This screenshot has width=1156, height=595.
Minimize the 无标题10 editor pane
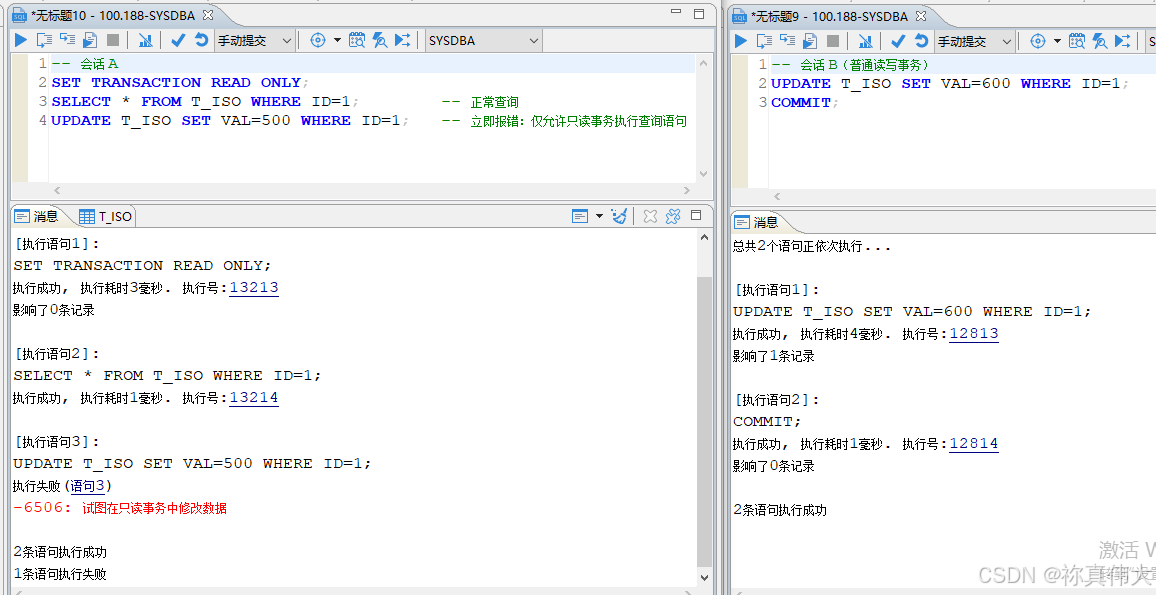(x=676, y=13)
